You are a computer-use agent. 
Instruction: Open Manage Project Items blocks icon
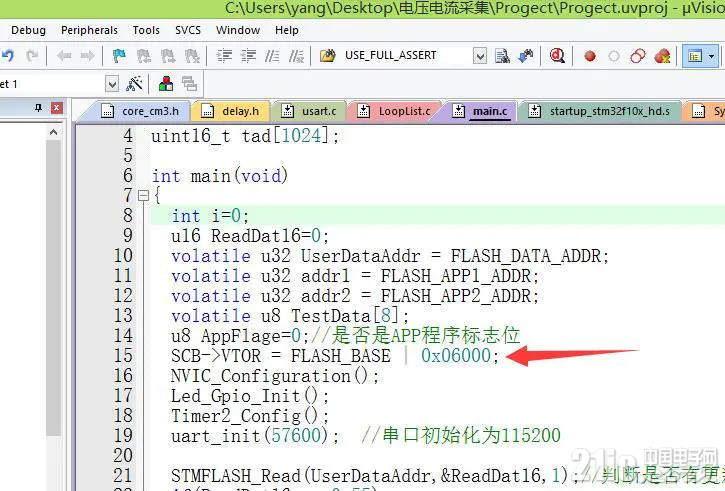pyautogui.click(x=166, y=84)
